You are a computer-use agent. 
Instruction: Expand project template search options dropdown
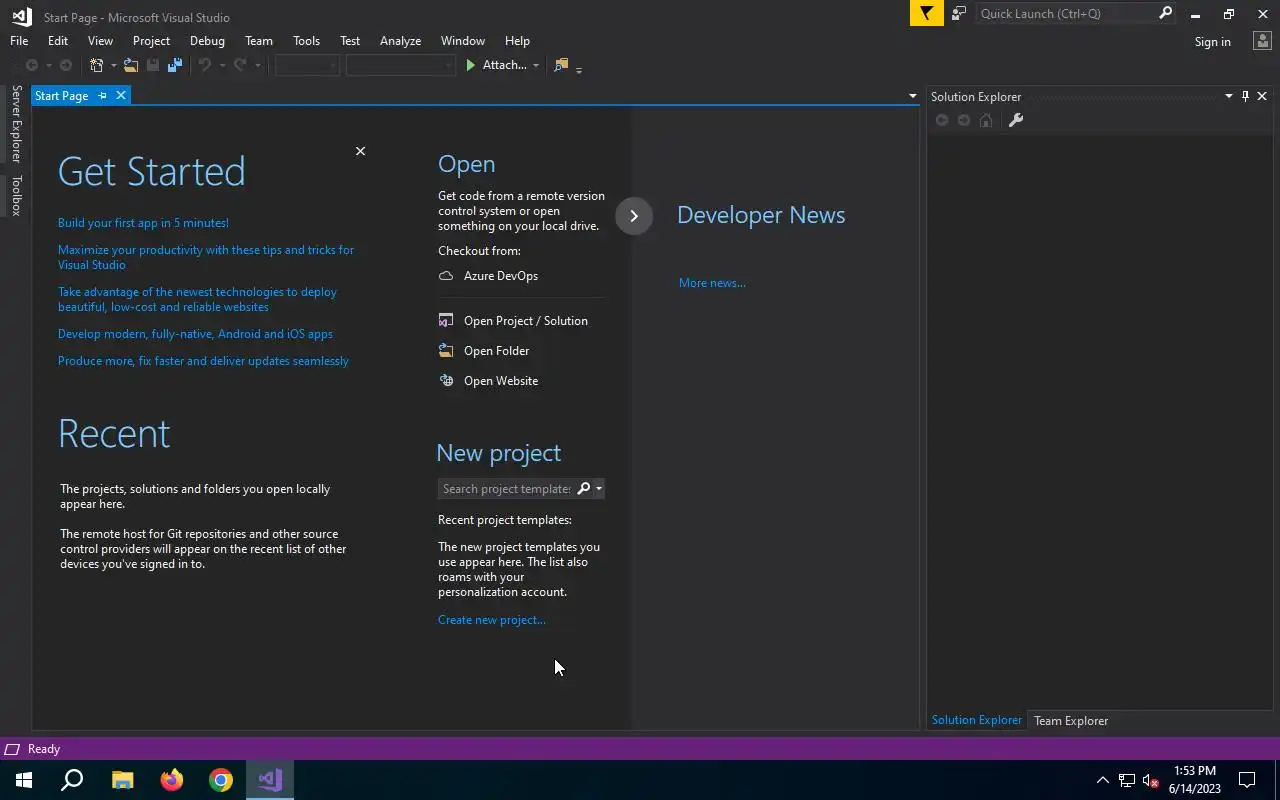click(598, 489)
